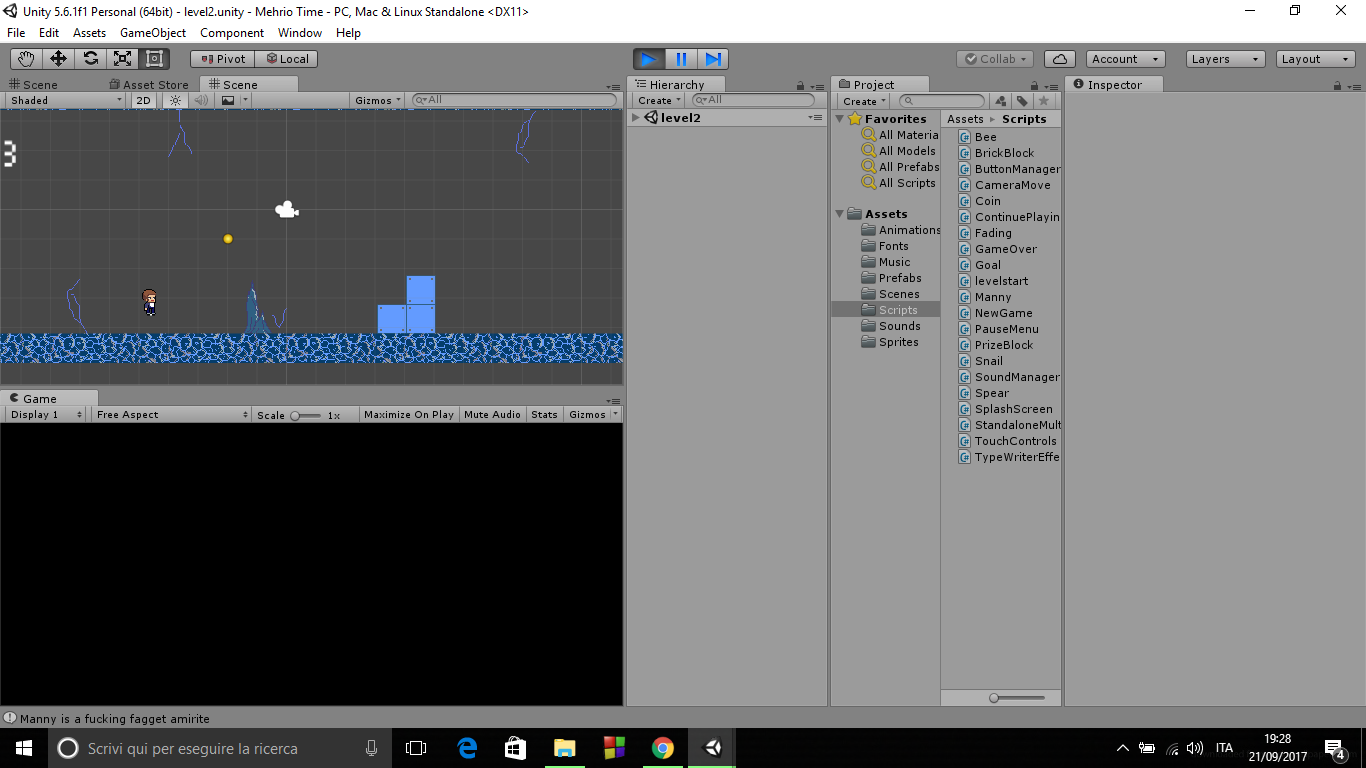The image size is (1366, 768).
Task: Click the Hierarchy search field
Action: point(754,100)
